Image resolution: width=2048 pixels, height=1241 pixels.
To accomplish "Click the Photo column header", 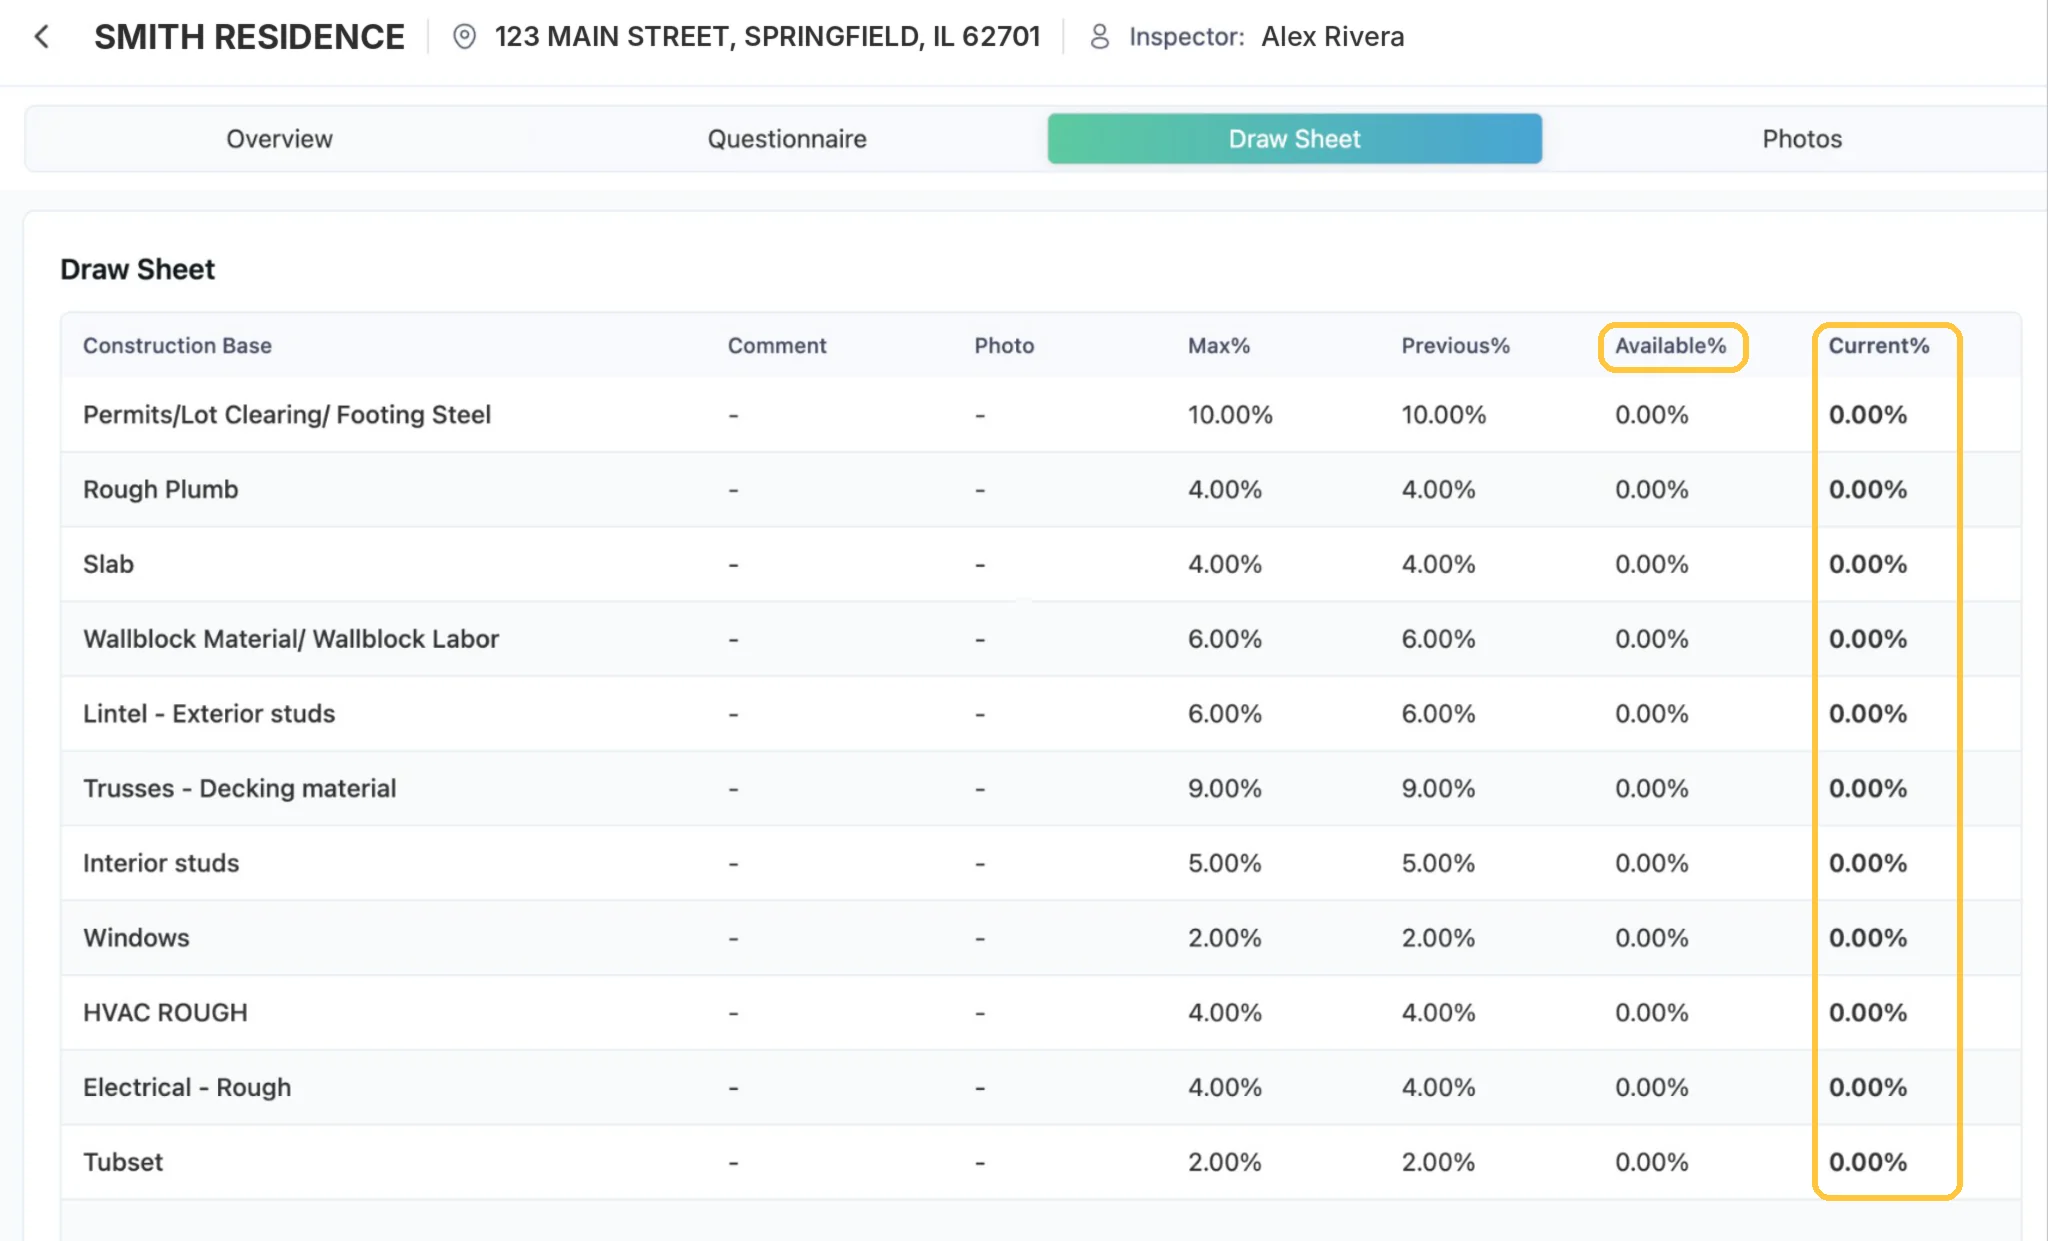I will (x=1004, y=346).
